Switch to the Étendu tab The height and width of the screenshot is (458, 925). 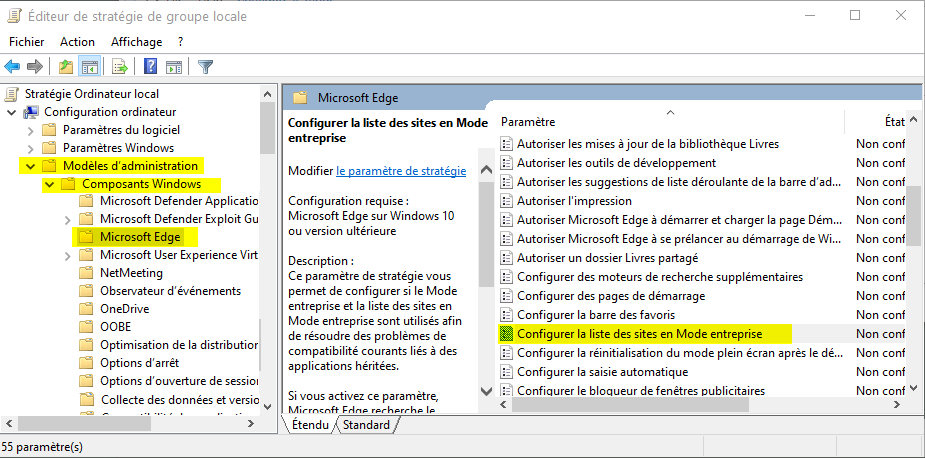point(311,424)
